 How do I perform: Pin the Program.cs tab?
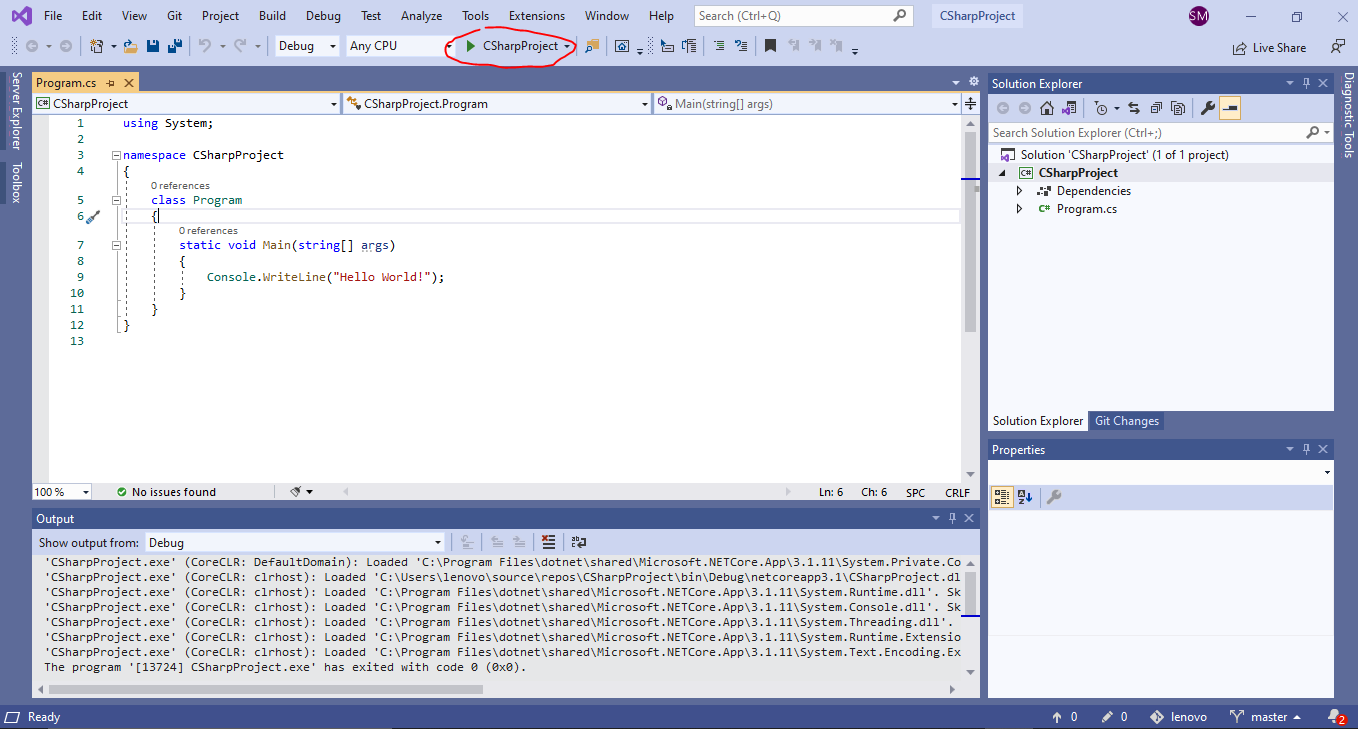point(110,83)
